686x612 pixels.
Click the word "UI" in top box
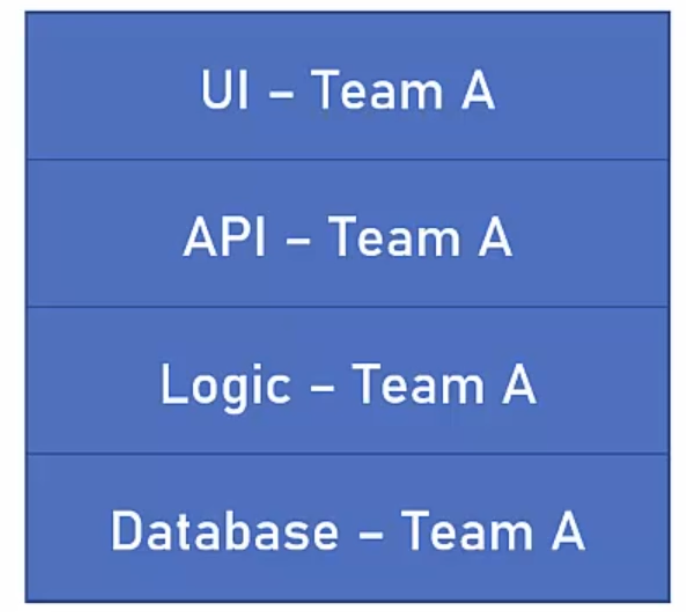click(x=225, y=90)
